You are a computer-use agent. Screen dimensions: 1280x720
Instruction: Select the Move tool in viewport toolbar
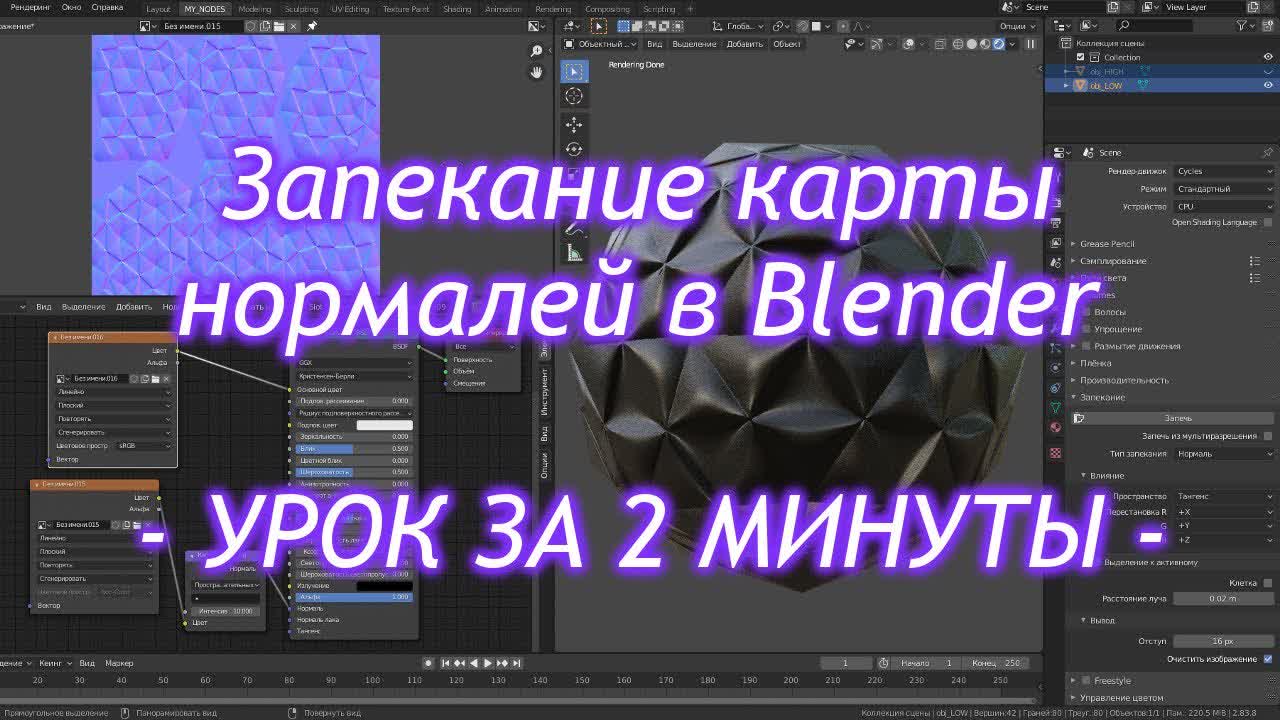coord(573,124)
